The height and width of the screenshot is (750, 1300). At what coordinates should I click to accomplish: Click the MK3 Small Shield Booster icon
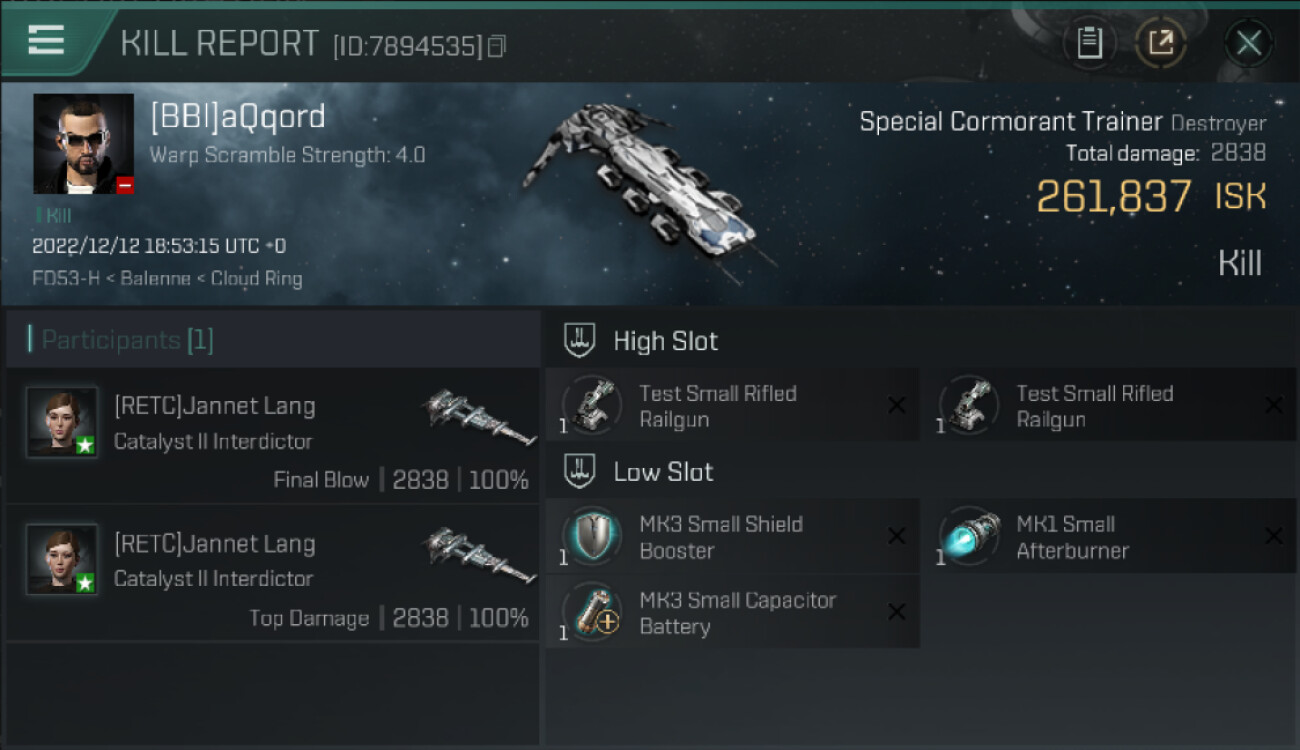pos(593,537)
